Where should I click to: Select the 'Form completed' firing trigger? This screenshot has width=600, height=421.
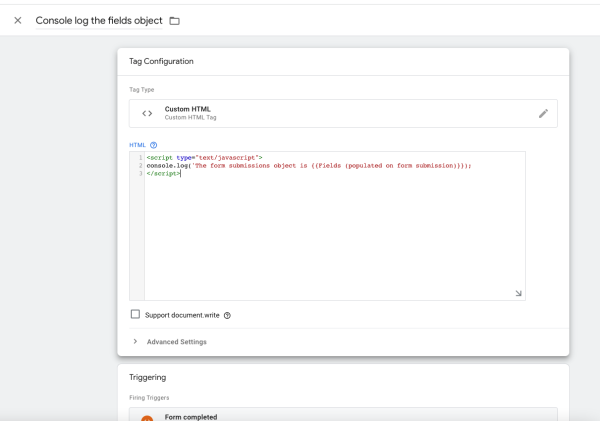(343, 415)
